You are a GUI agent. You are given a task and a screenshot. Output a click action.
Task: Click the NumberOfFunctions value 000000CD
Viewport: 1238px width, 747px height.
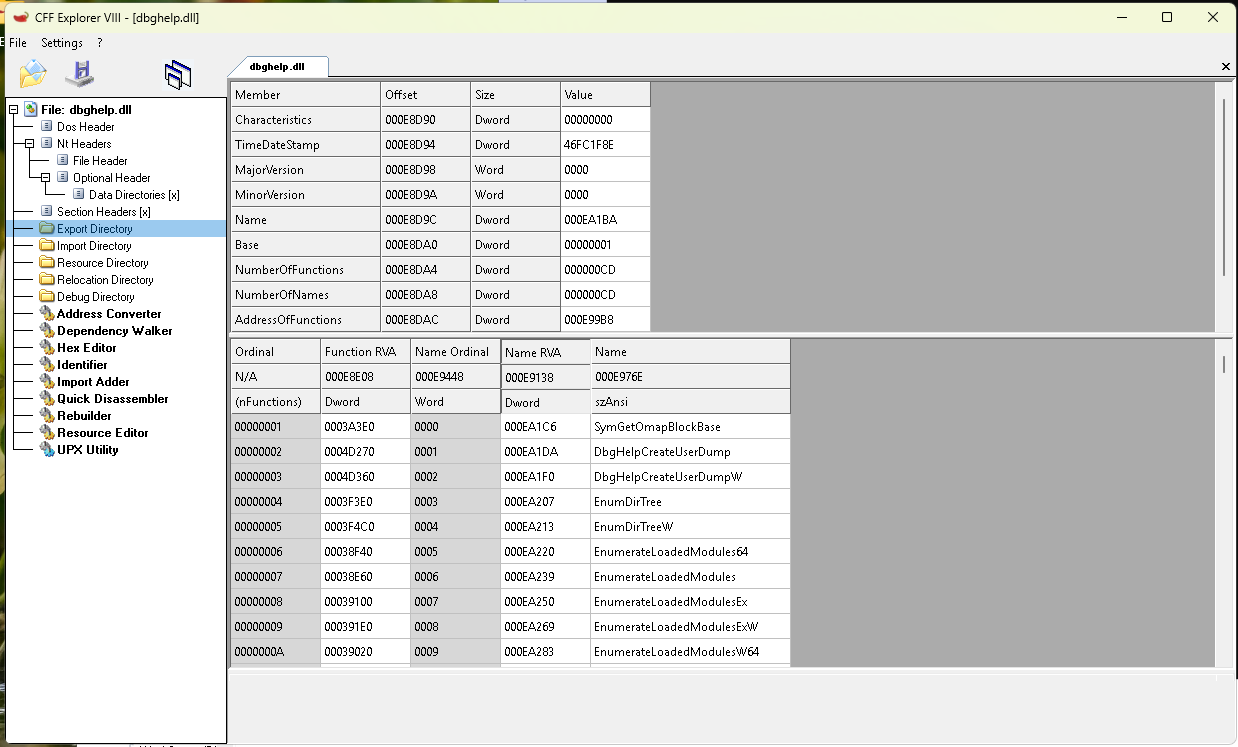click(x=606, y=269)
